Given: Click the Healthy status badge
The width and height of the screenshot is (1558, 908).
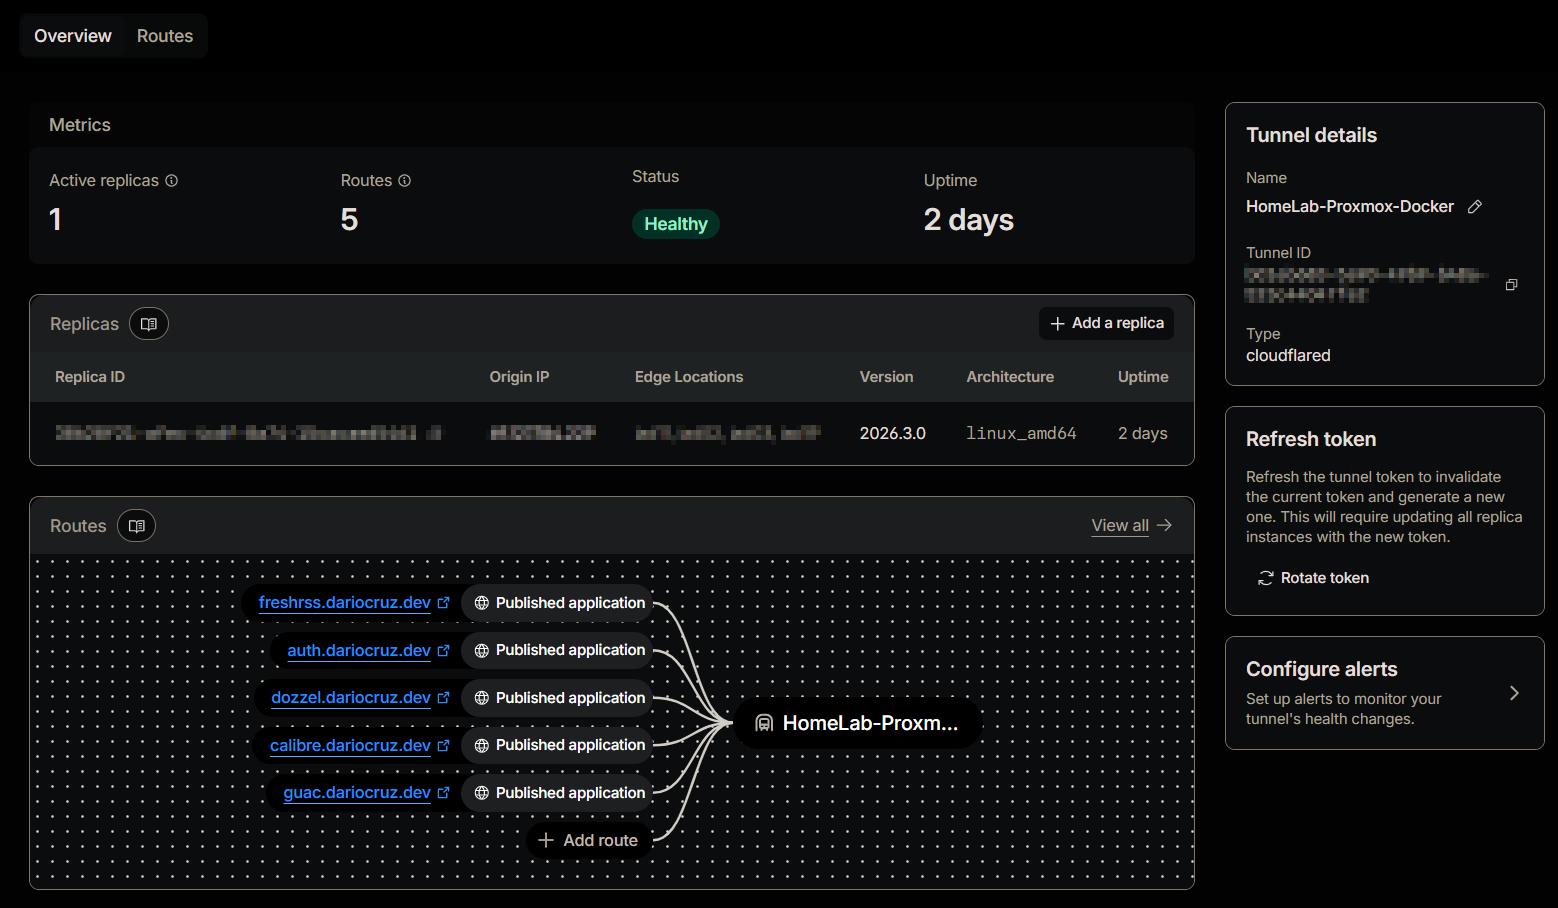Looking at the screenshot, I should (x=676, y=224).
